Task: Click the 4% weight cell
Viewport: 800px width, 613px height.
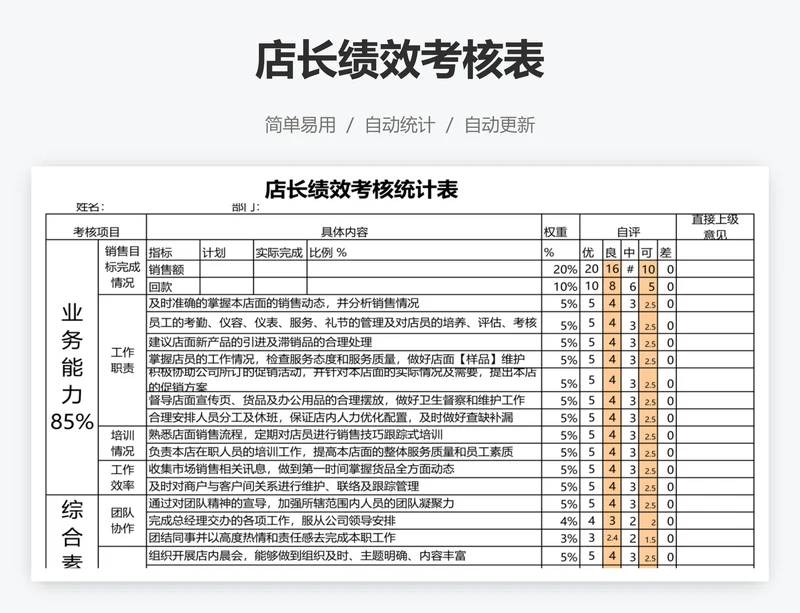Action: coord(560,521)
